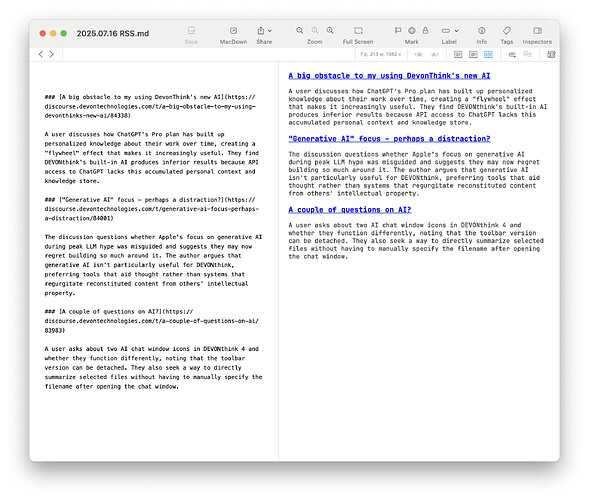Toggle the flag mark
This screenshot has height=500, width=589.
[x=398, y=30]
